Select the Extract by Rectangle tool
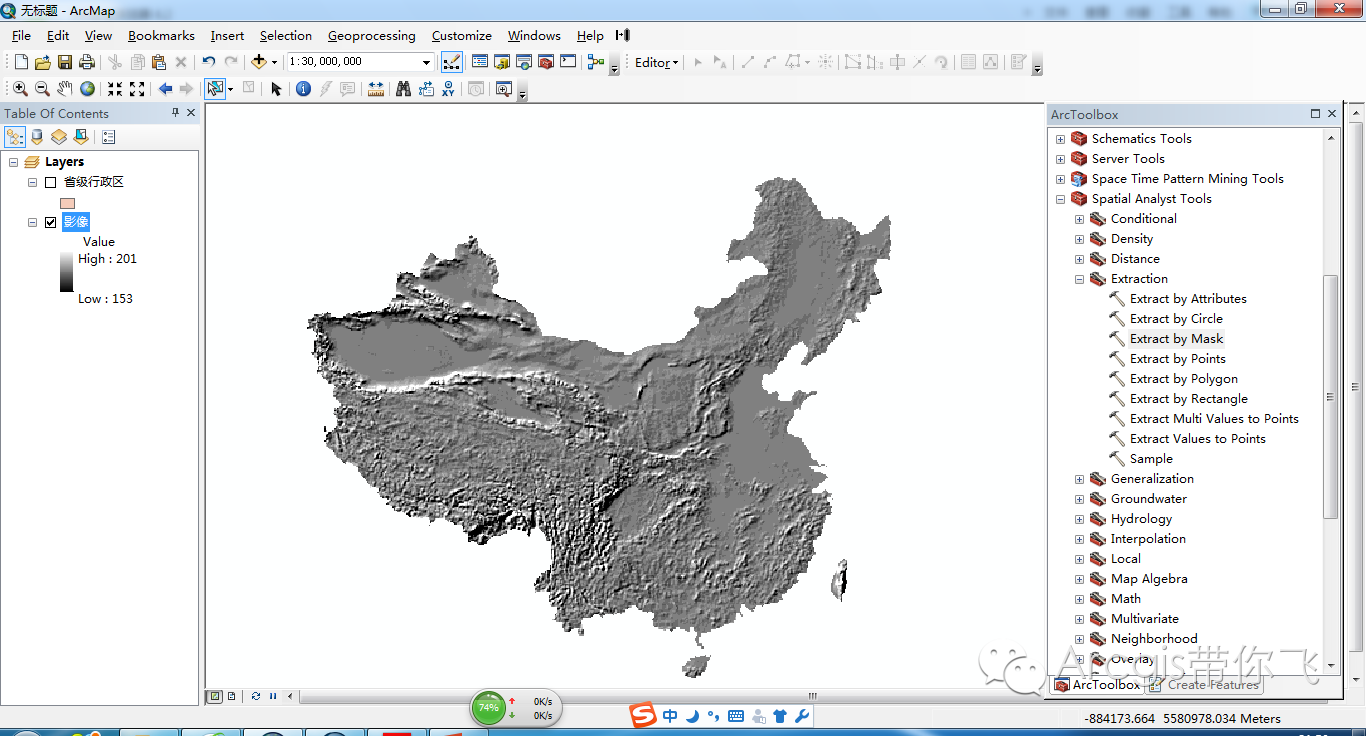 click(x=1189, y=399)
